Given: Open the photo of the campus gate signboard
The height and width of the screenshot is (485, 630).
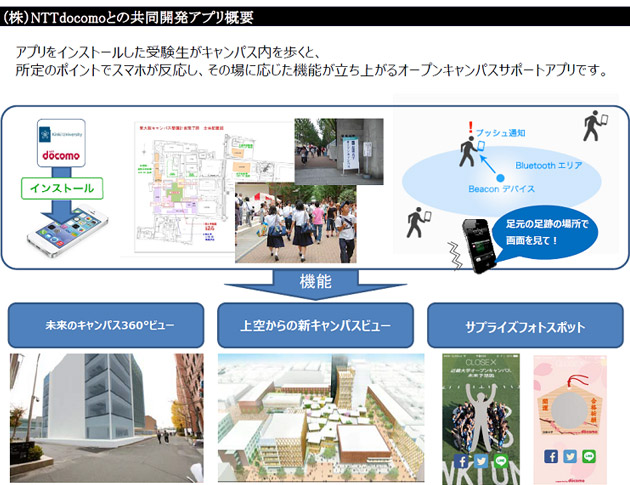Looking at the screenshot, I should click(339, 151).
